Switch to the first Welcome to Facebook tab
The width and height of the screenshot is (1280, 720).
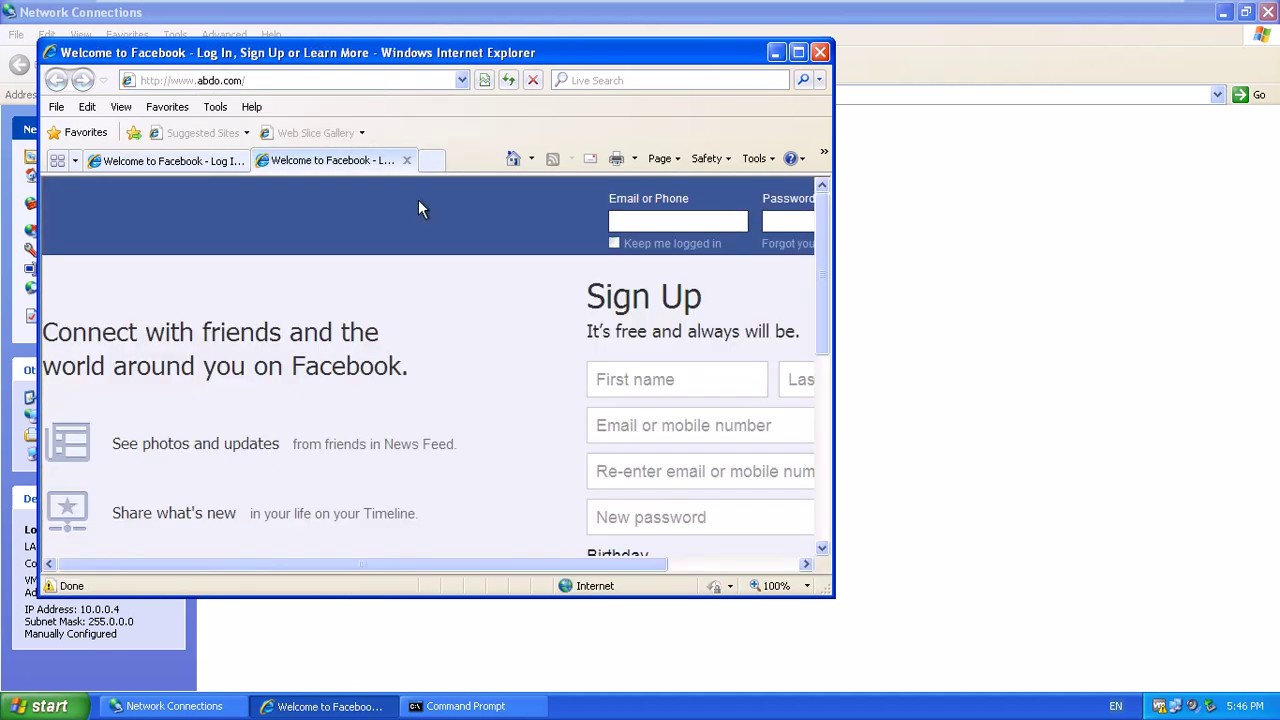(x=166, y=160)
